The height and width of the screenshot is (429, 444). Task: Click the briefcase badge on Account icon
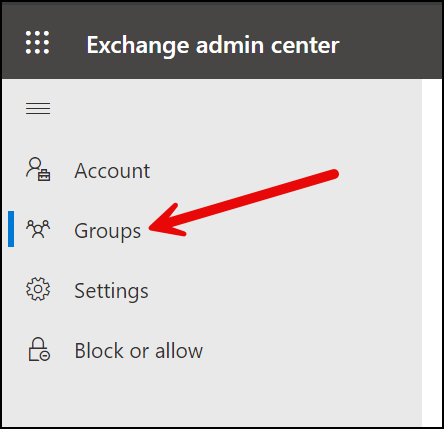click(x=44, y=175)
